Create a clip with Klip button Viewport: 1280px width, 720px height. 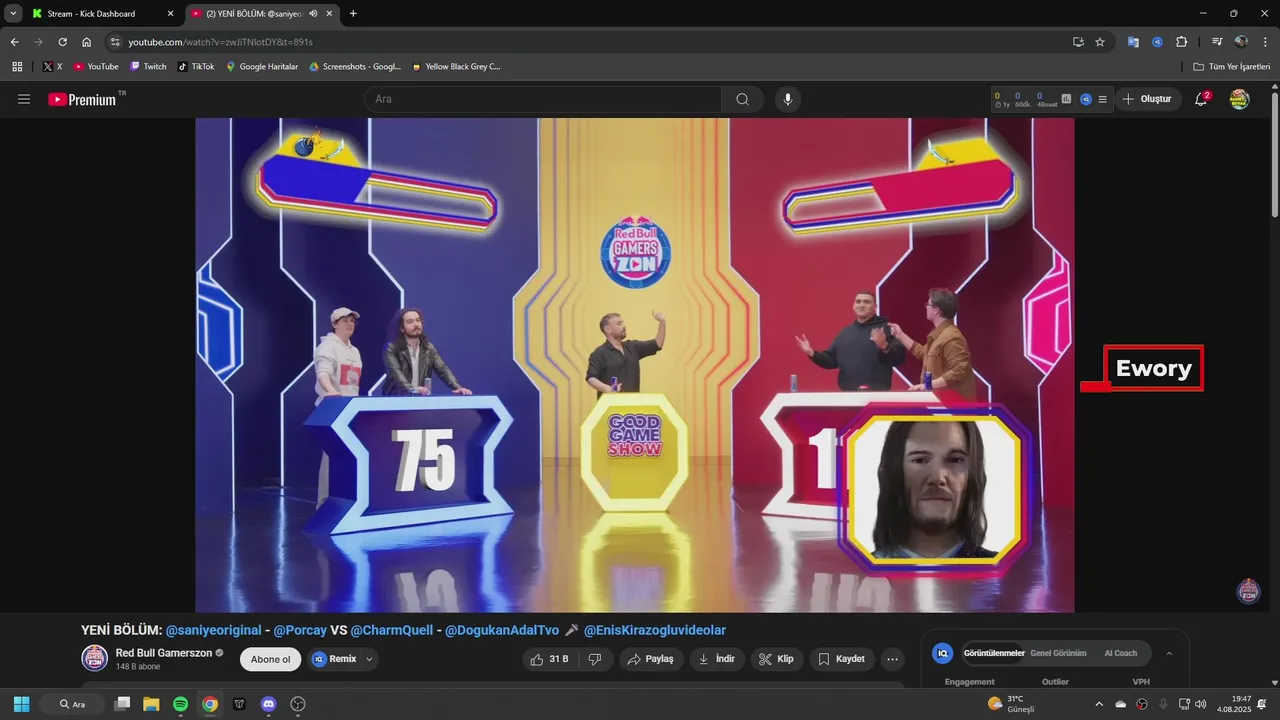(777, 659)
